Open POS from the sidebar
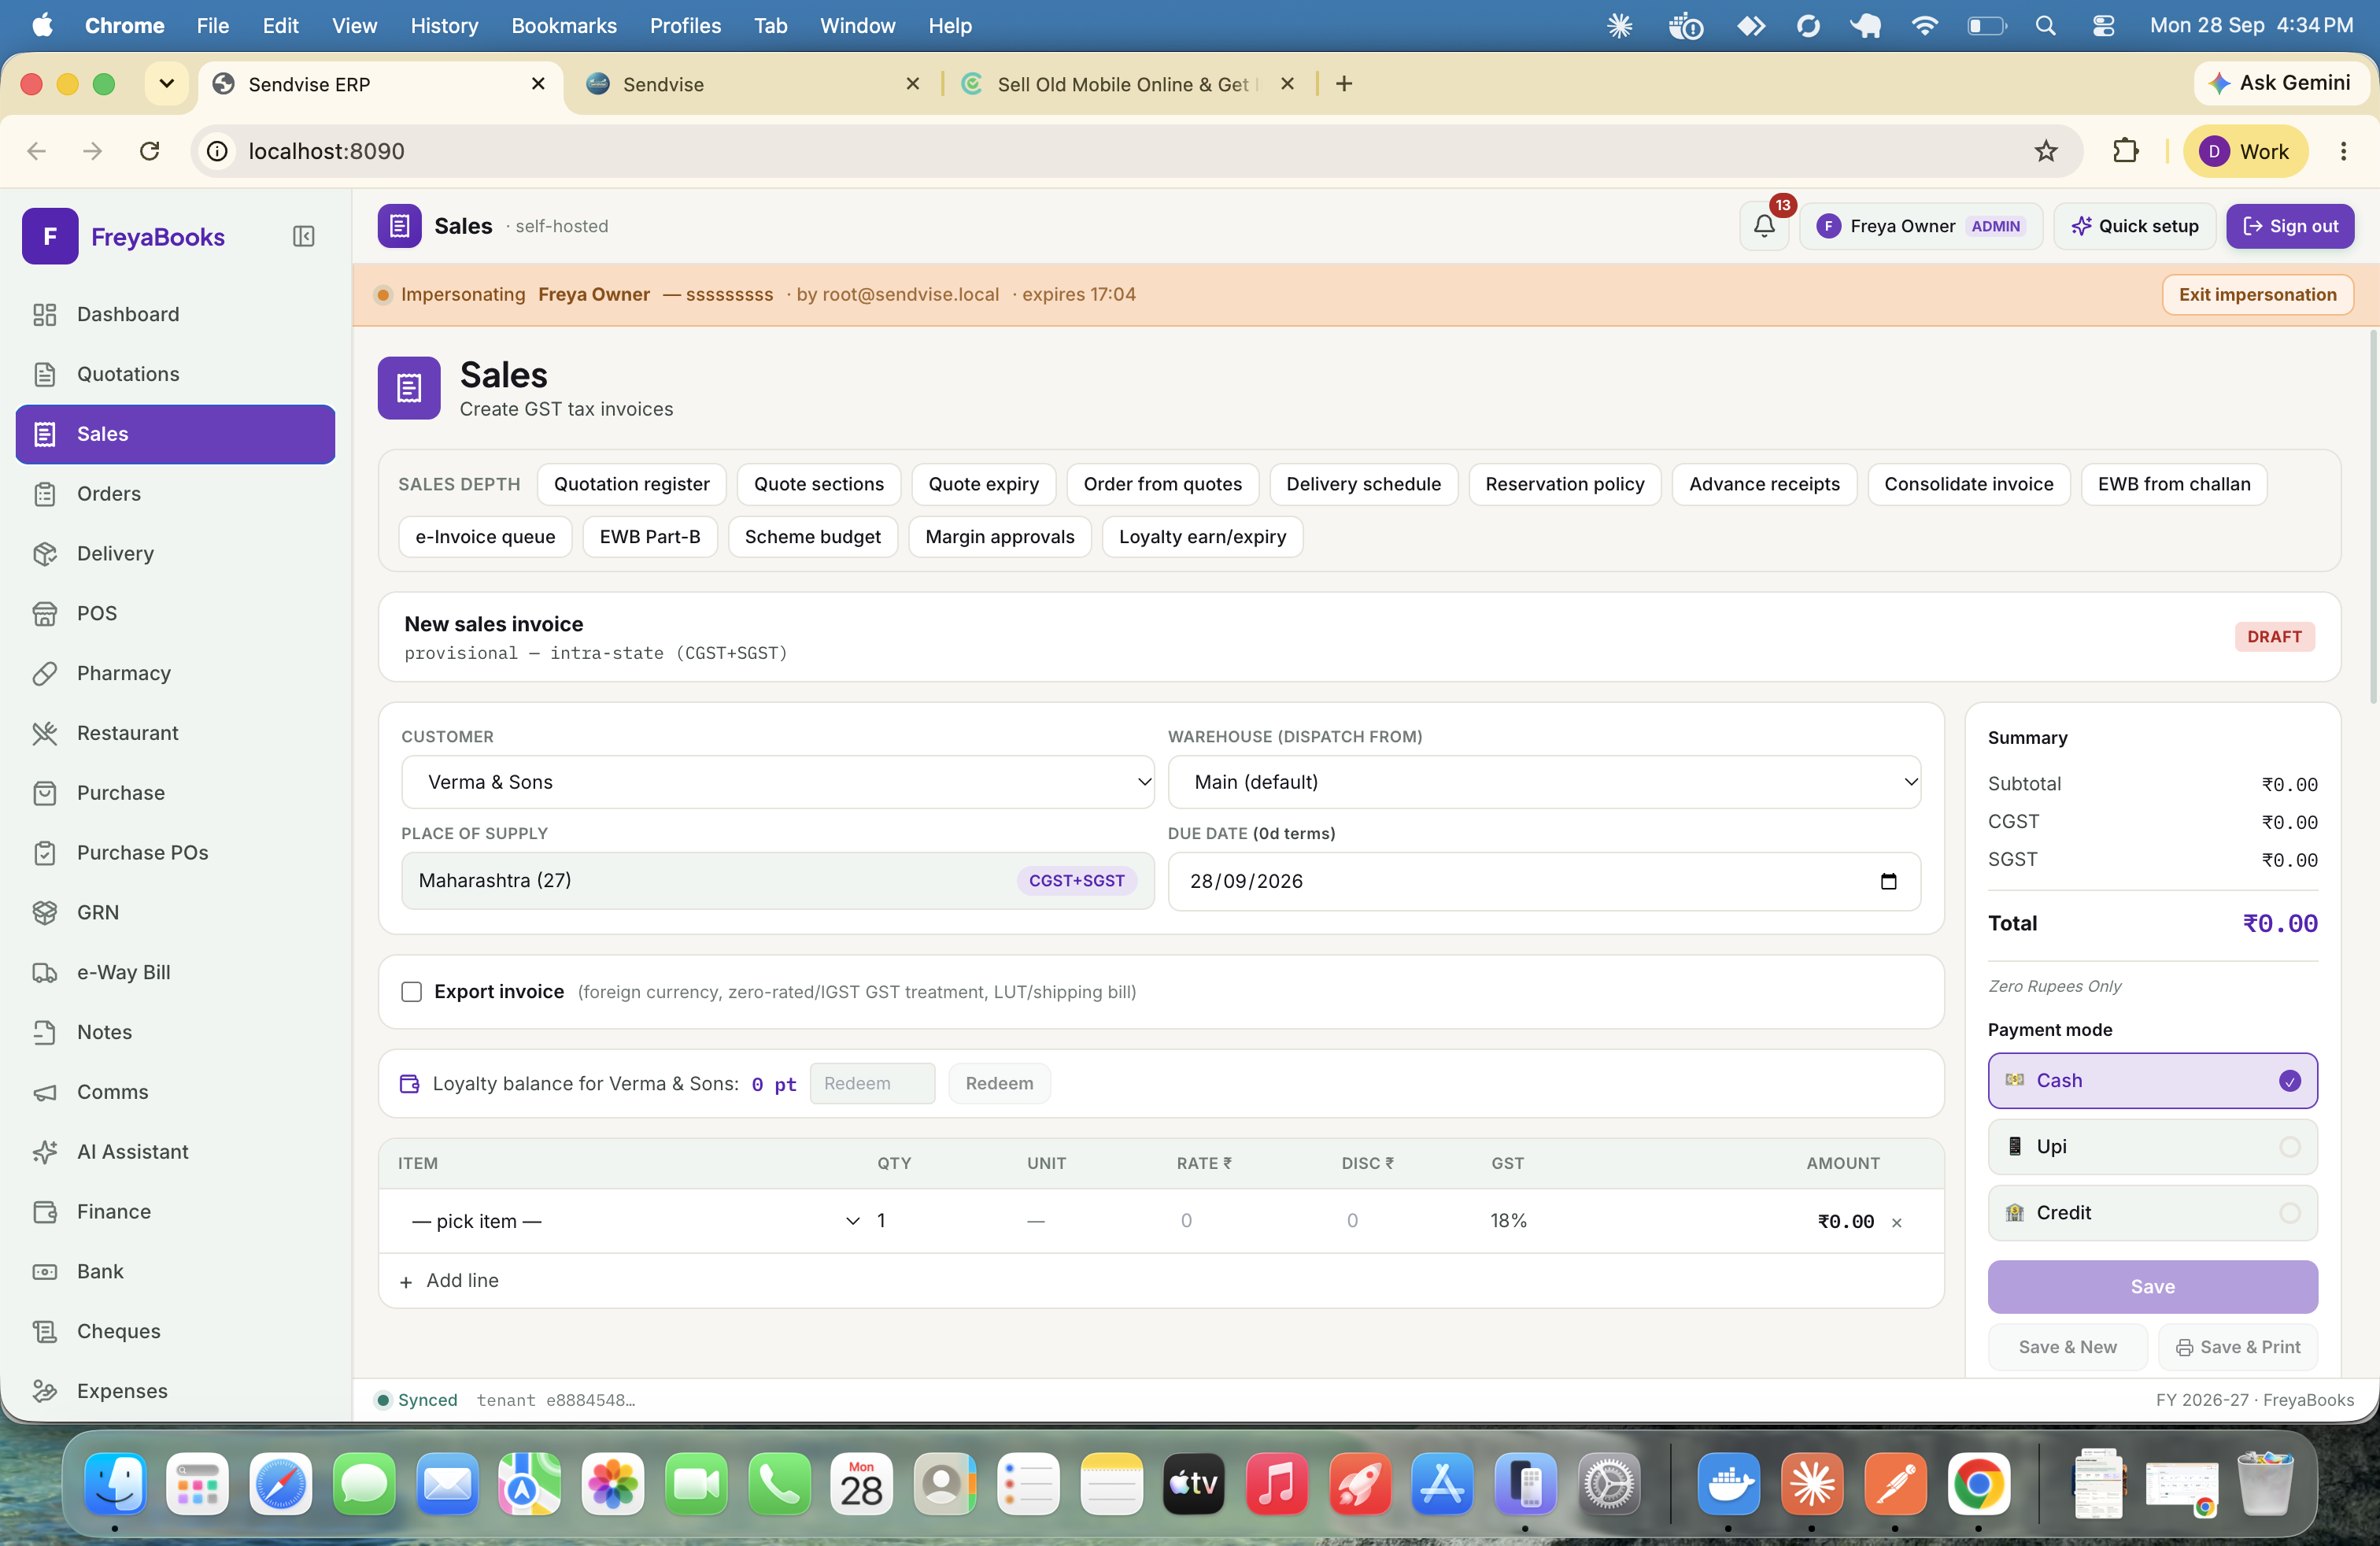 click(x=176, y=614)
